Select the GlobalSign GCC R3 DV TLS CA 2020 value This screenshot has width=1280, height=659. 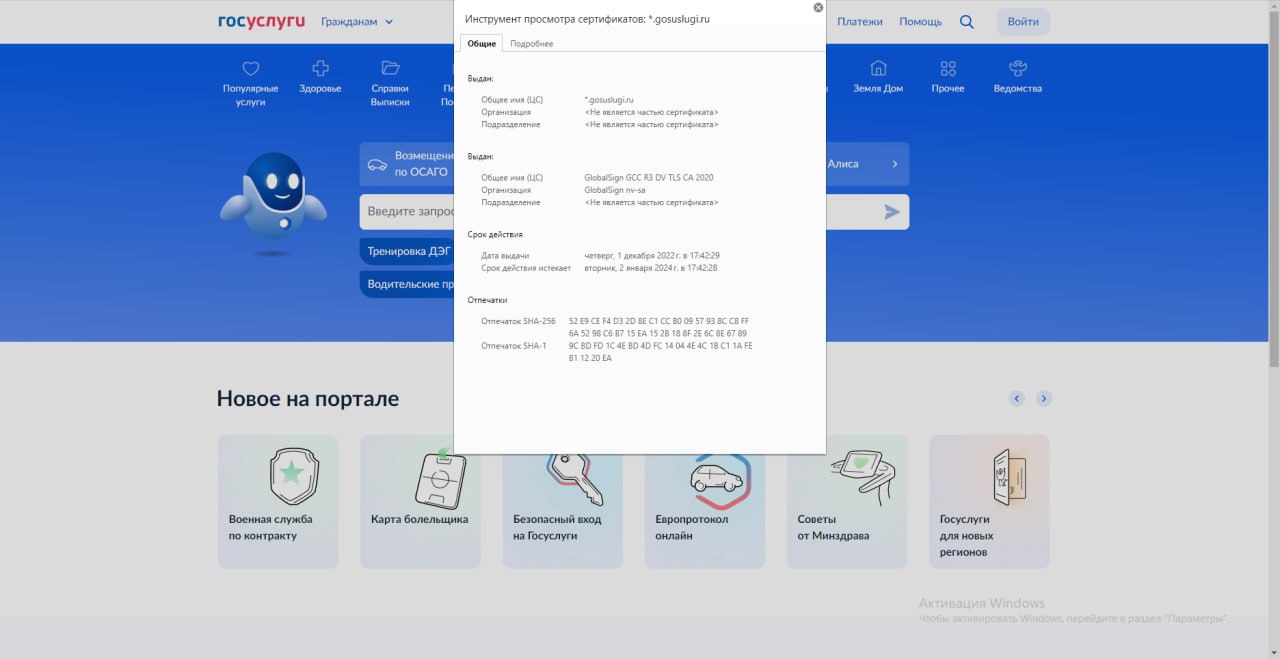tap(649, 178)
